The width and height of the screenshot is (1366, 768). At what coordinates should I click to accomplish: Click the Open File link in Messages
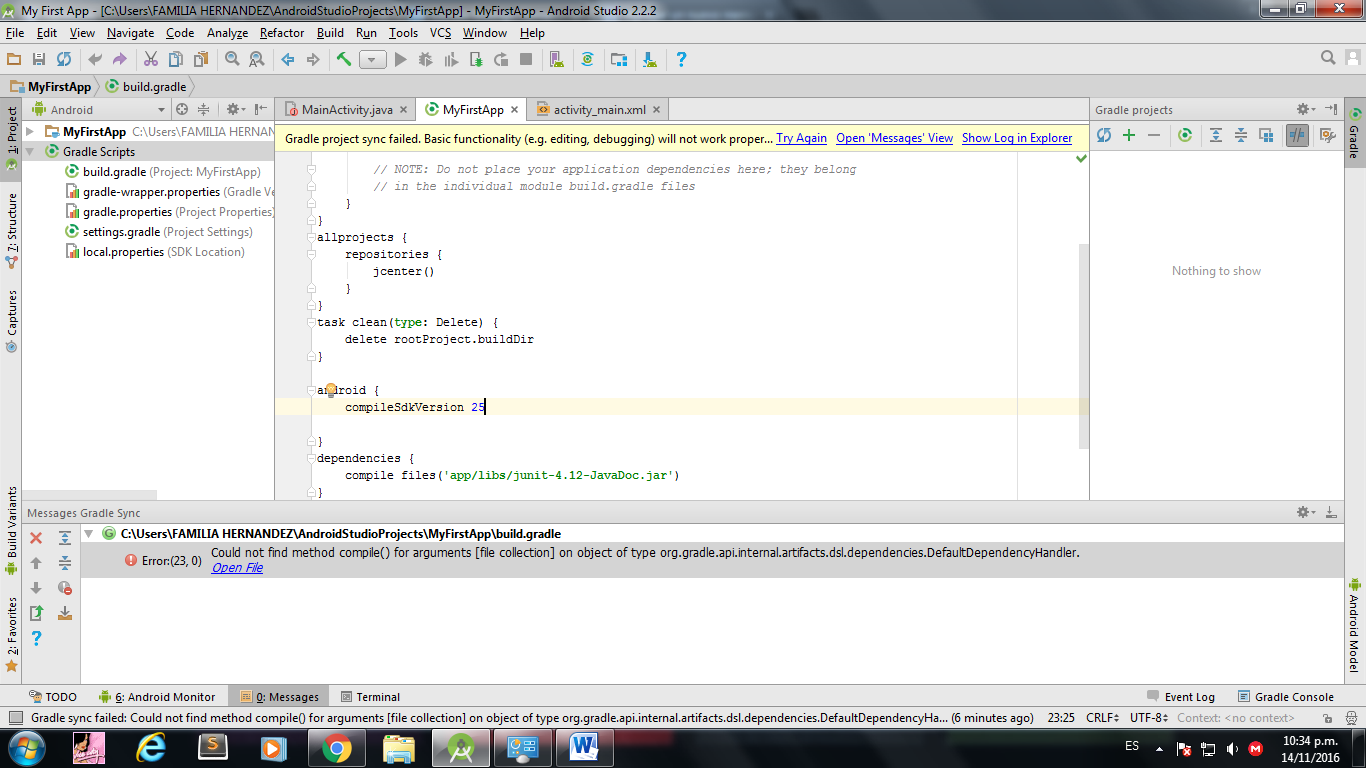(x=237, y=568)
